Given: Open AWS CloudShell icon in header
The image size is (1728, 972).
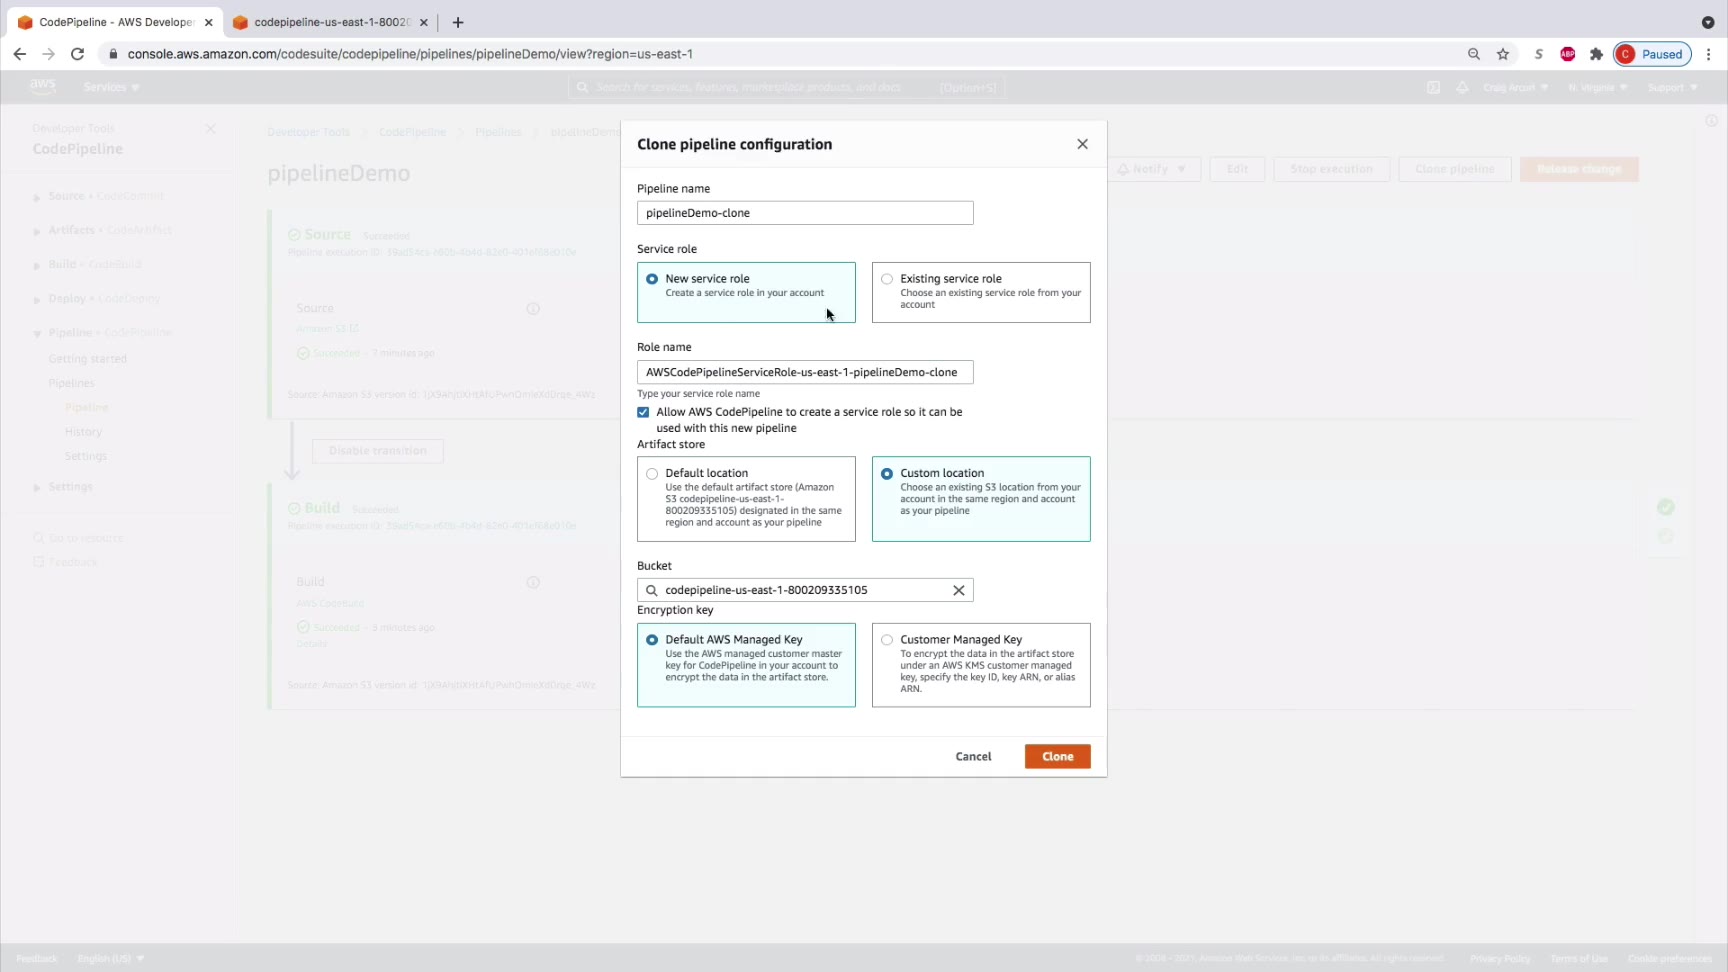Looking at the screenshot, I should tap(1433, 87).
